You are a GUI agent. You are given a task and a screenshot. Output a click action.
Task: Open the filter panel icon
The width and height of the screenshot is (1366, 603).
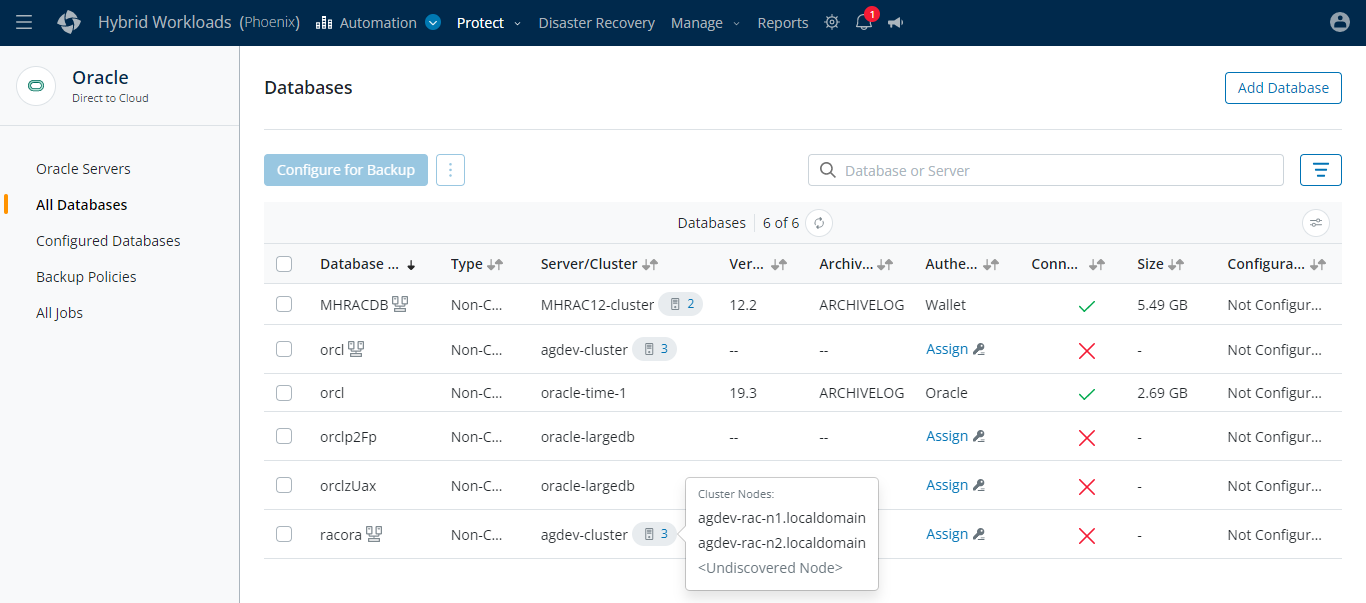(x=1320, y=170)
